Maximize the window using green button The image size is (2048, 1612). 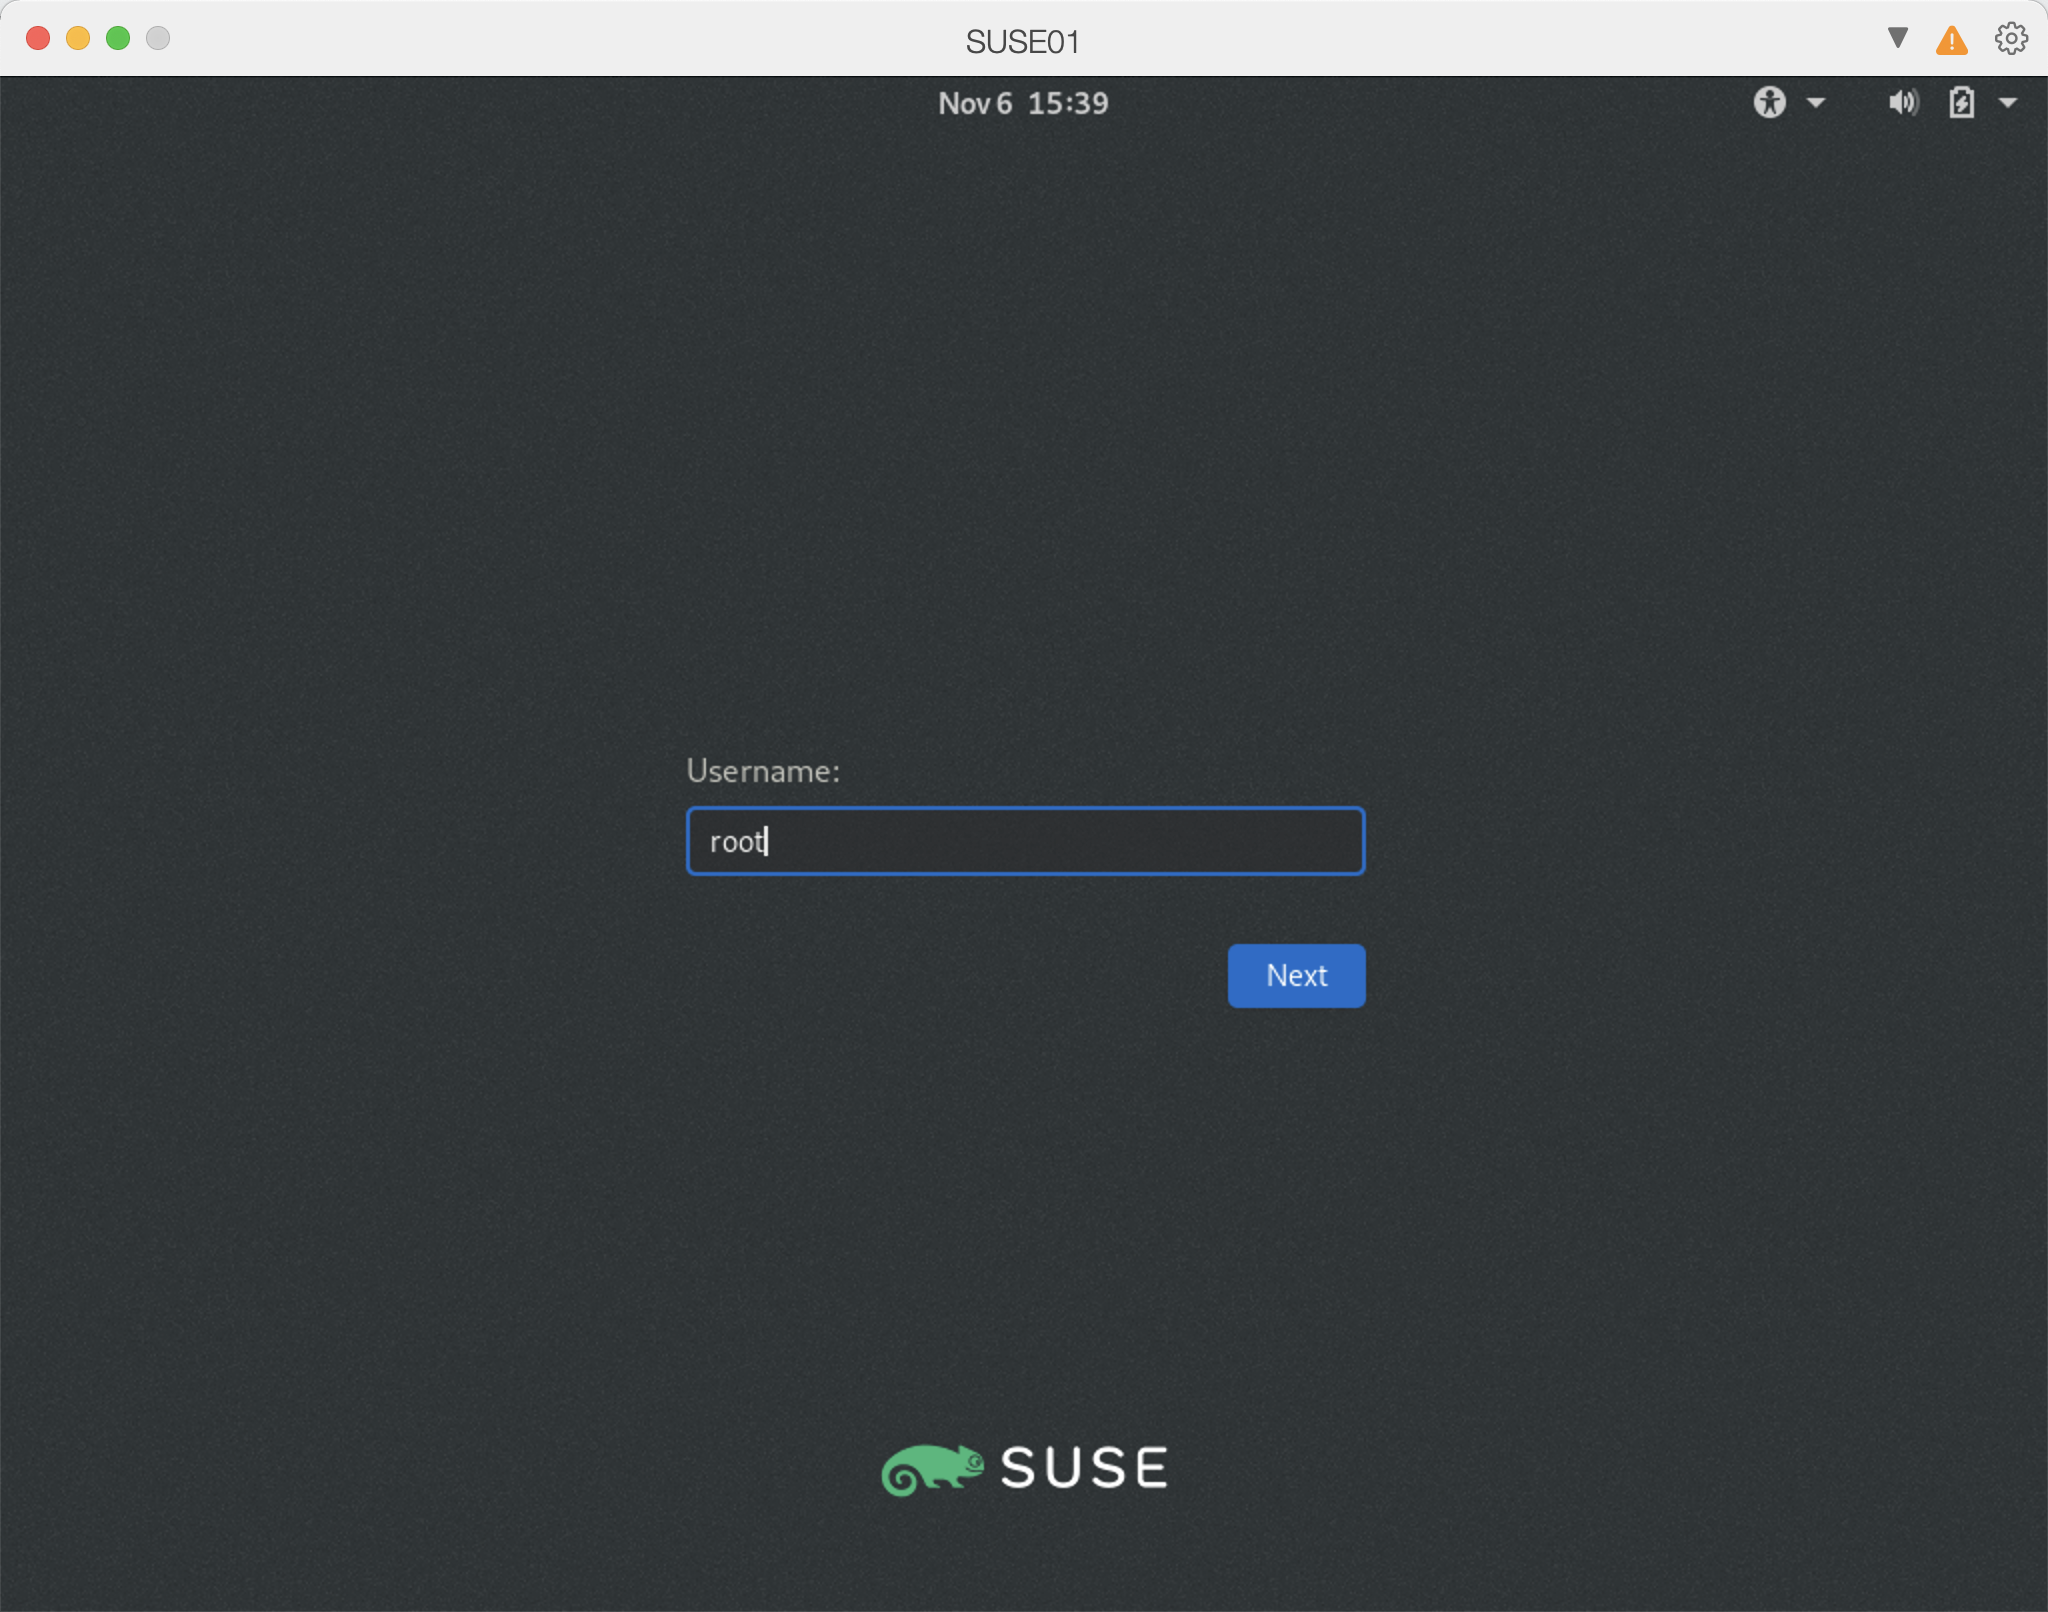coord(118,38)
